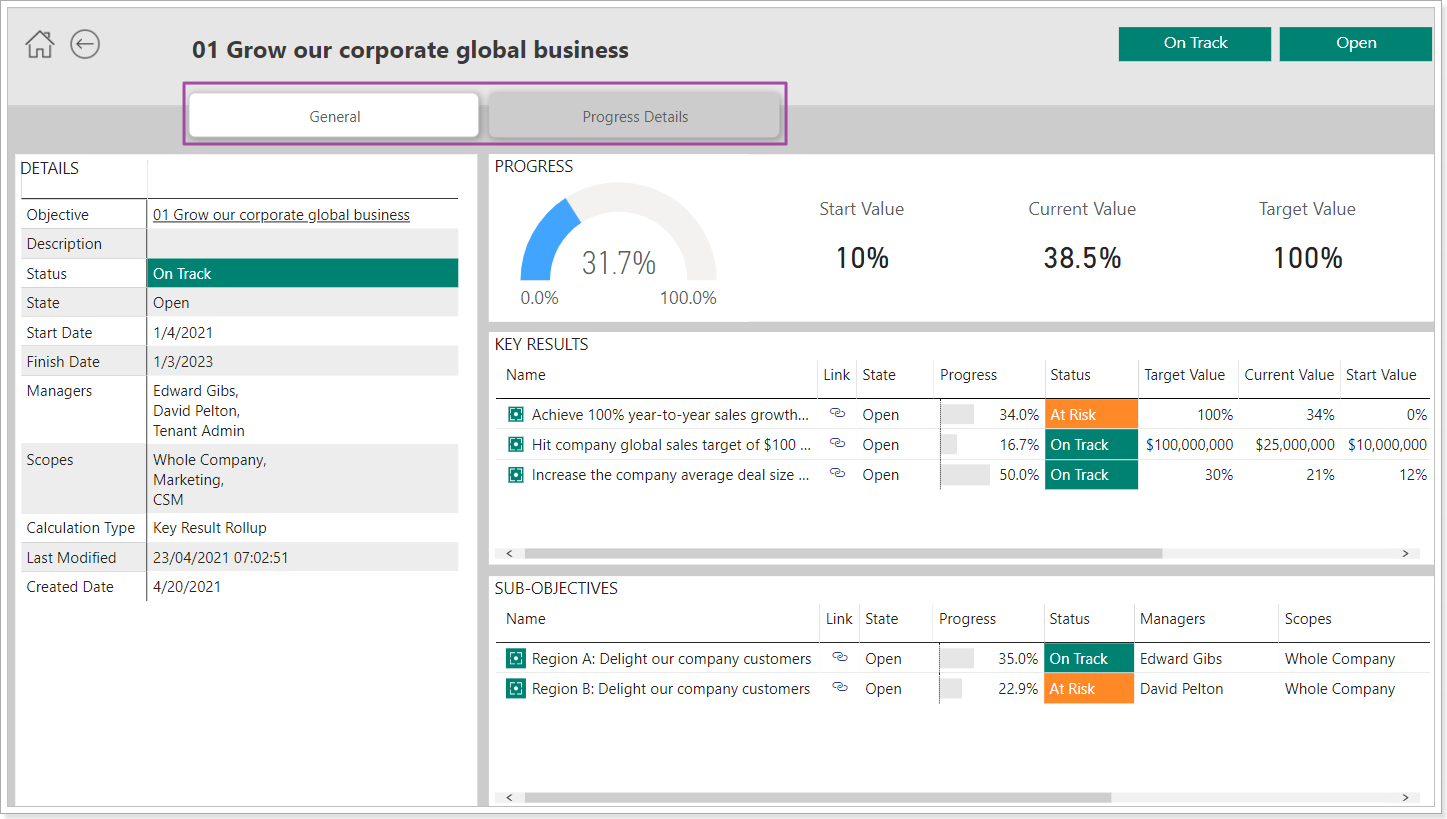Screen dimensions: 1447x819
Task: Select the 'On Track' status chip in the Details panel
Action: click(x=303, y=272)
